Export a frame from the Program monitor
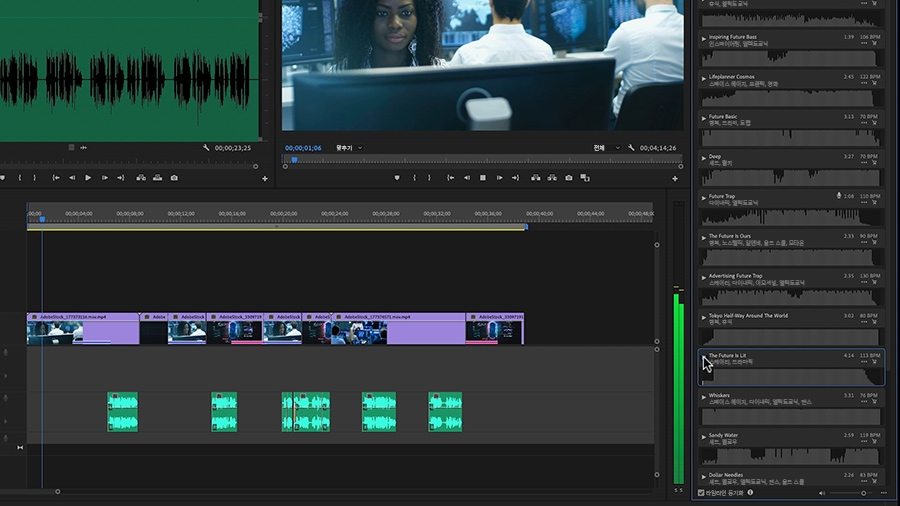This screenshot has height=506, width=900. [569, 178]
